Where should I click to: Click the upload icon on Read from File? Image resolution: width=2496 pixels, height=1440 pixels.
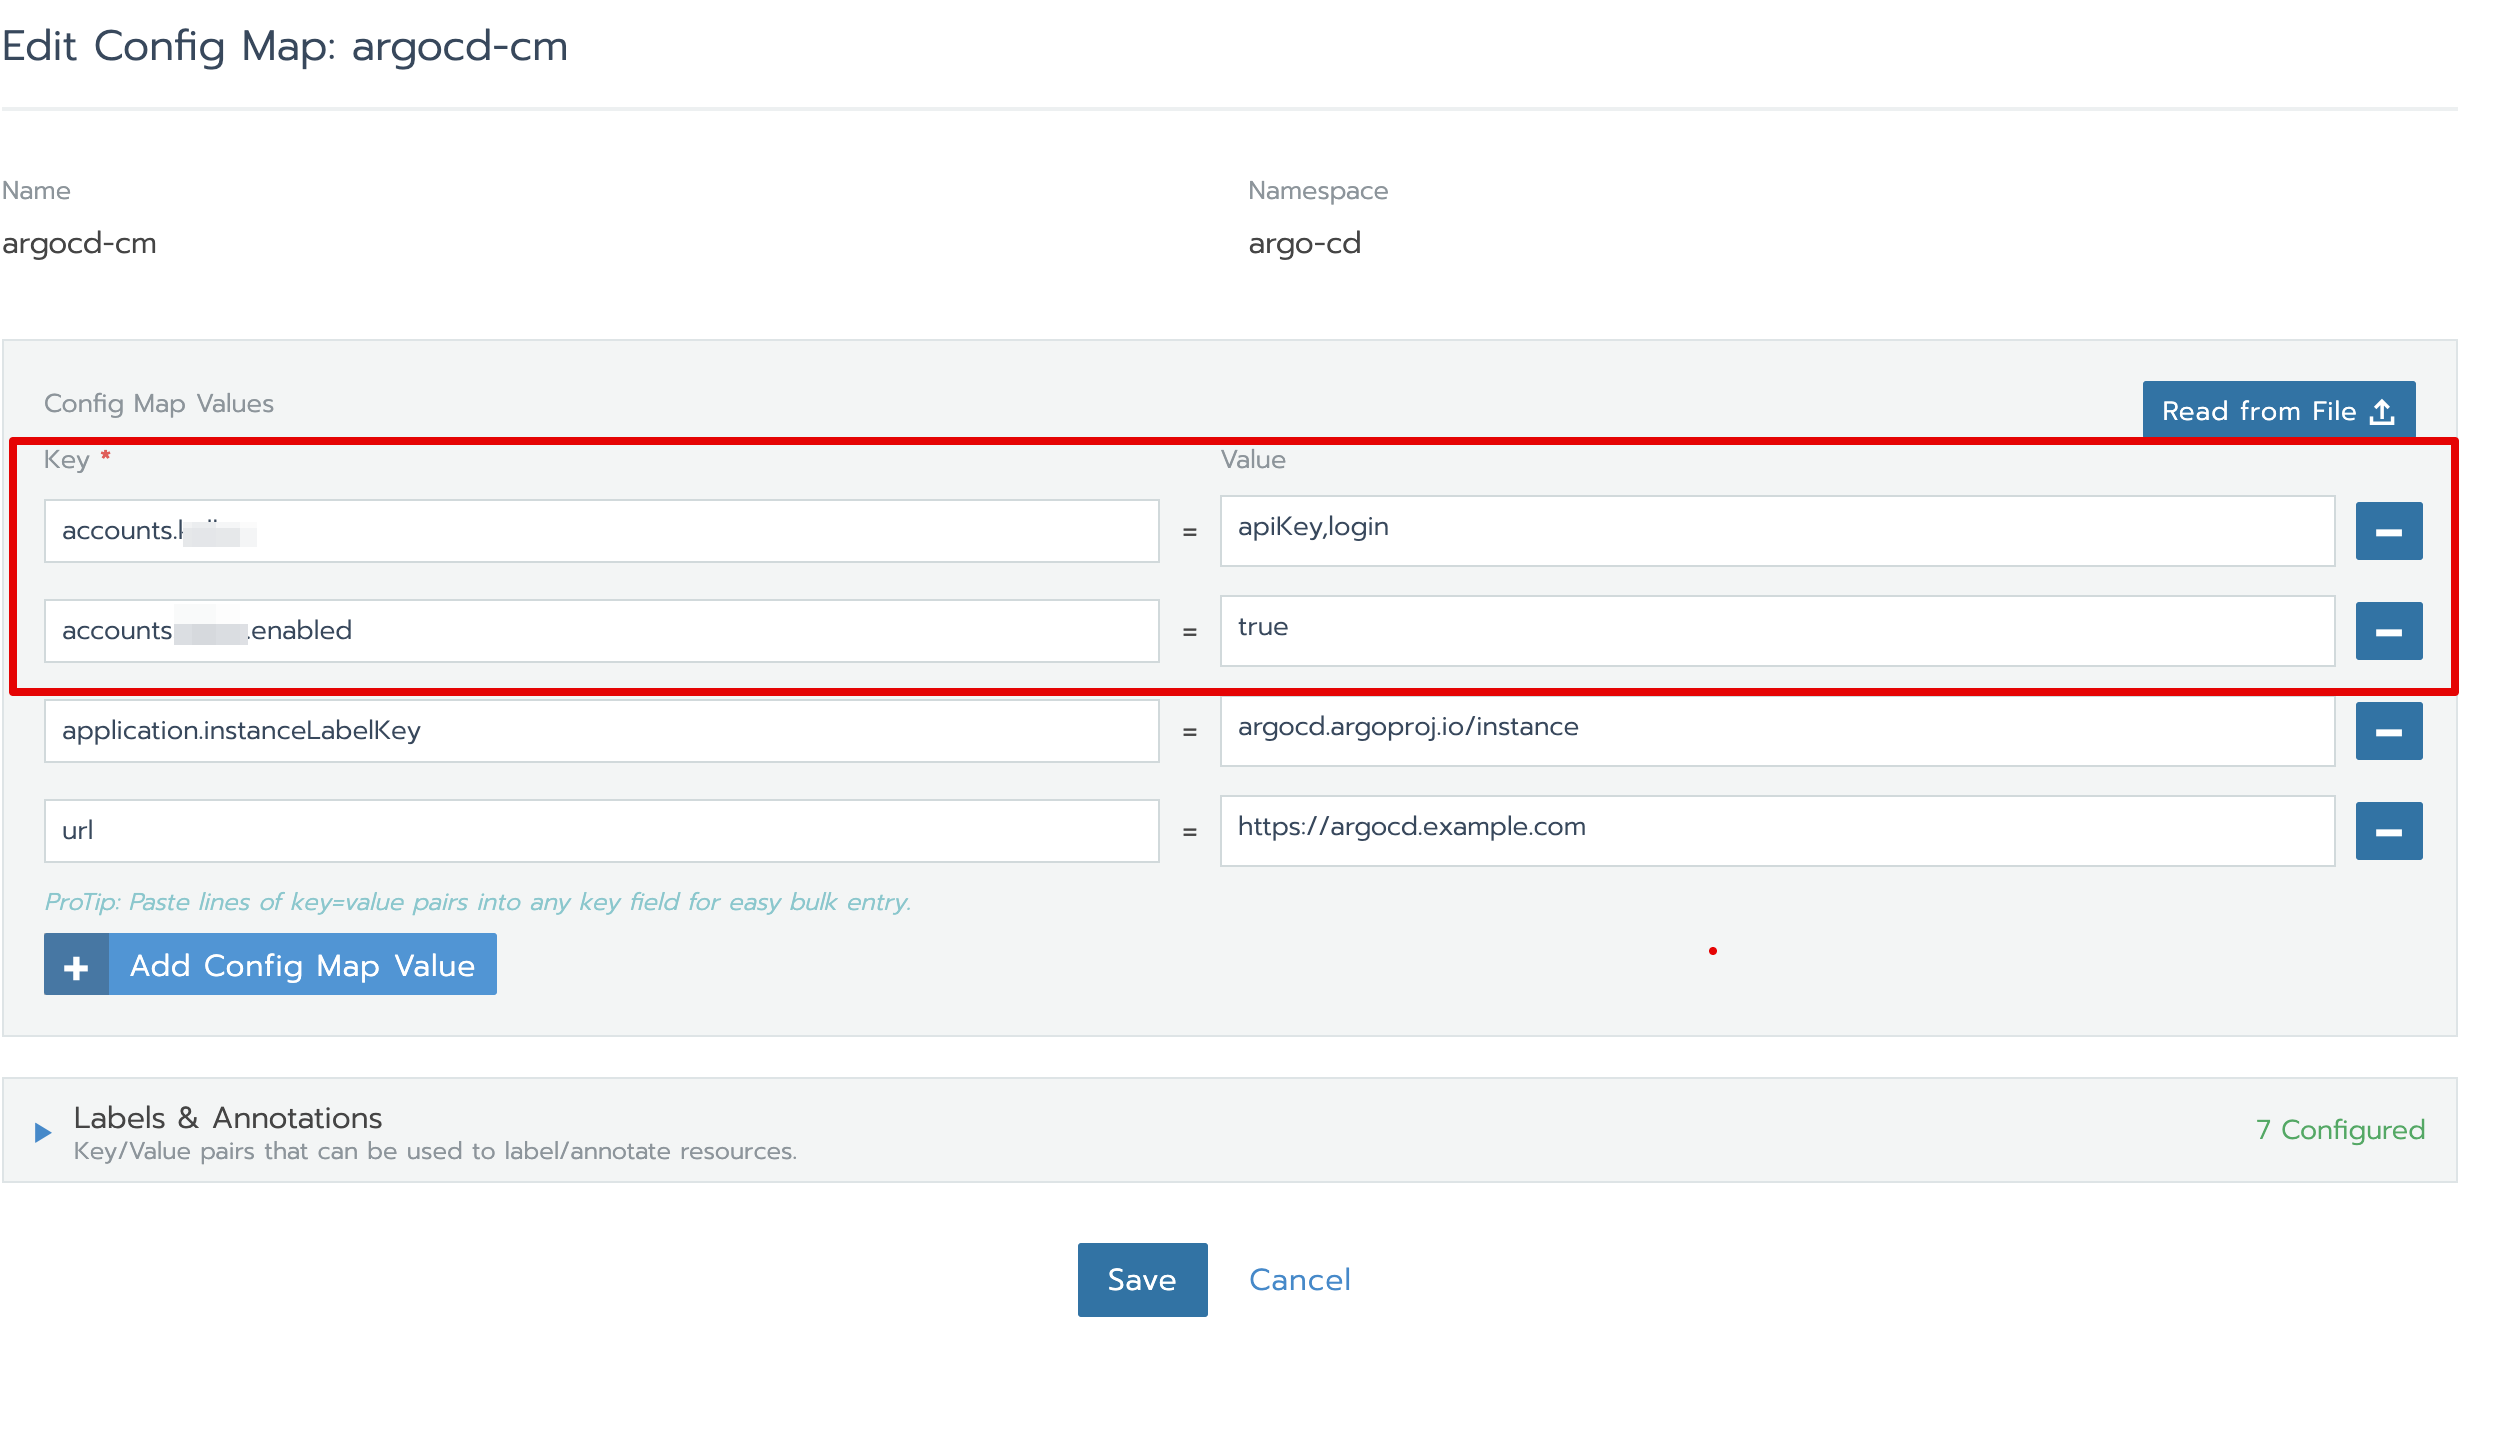click(2382, 412)
